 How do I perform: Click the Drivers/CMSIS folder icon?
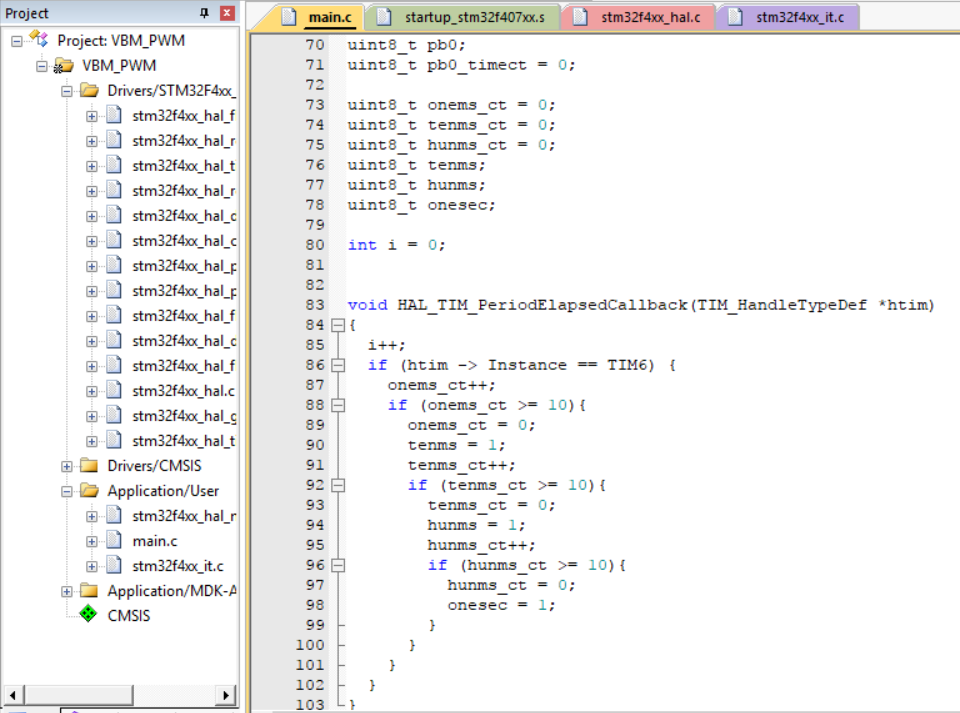point(89,466)
